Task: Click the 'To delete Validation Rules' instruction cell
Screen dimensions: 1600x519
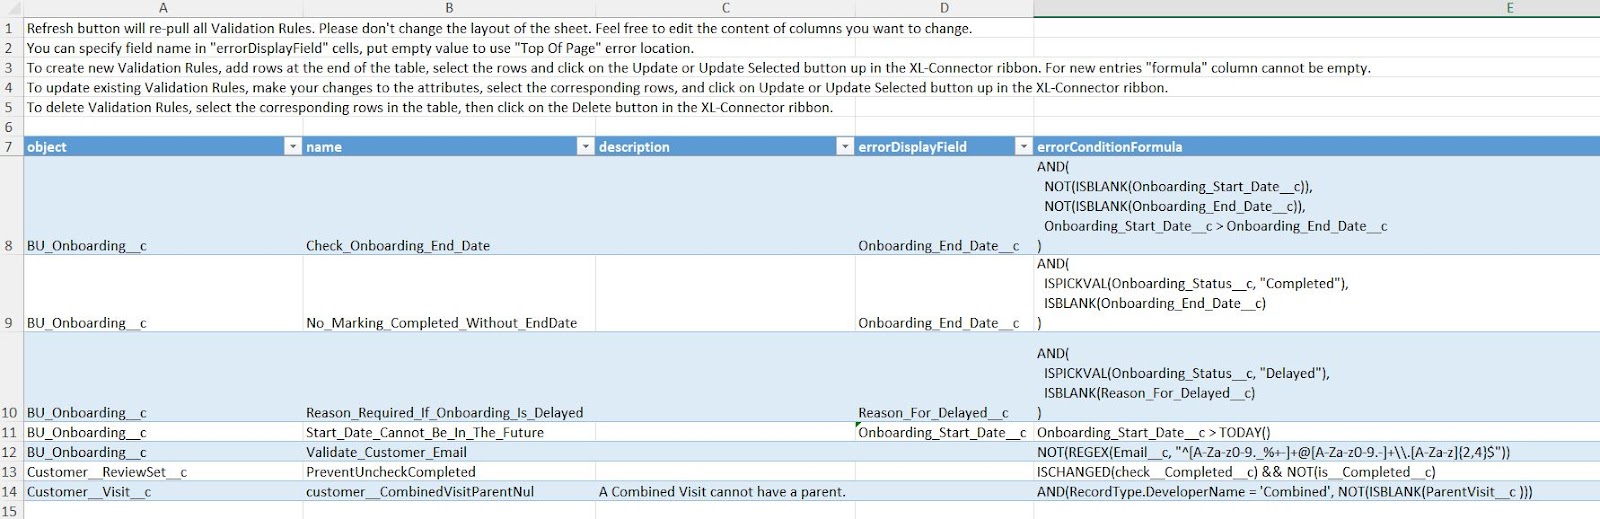Action: (430, 107)
